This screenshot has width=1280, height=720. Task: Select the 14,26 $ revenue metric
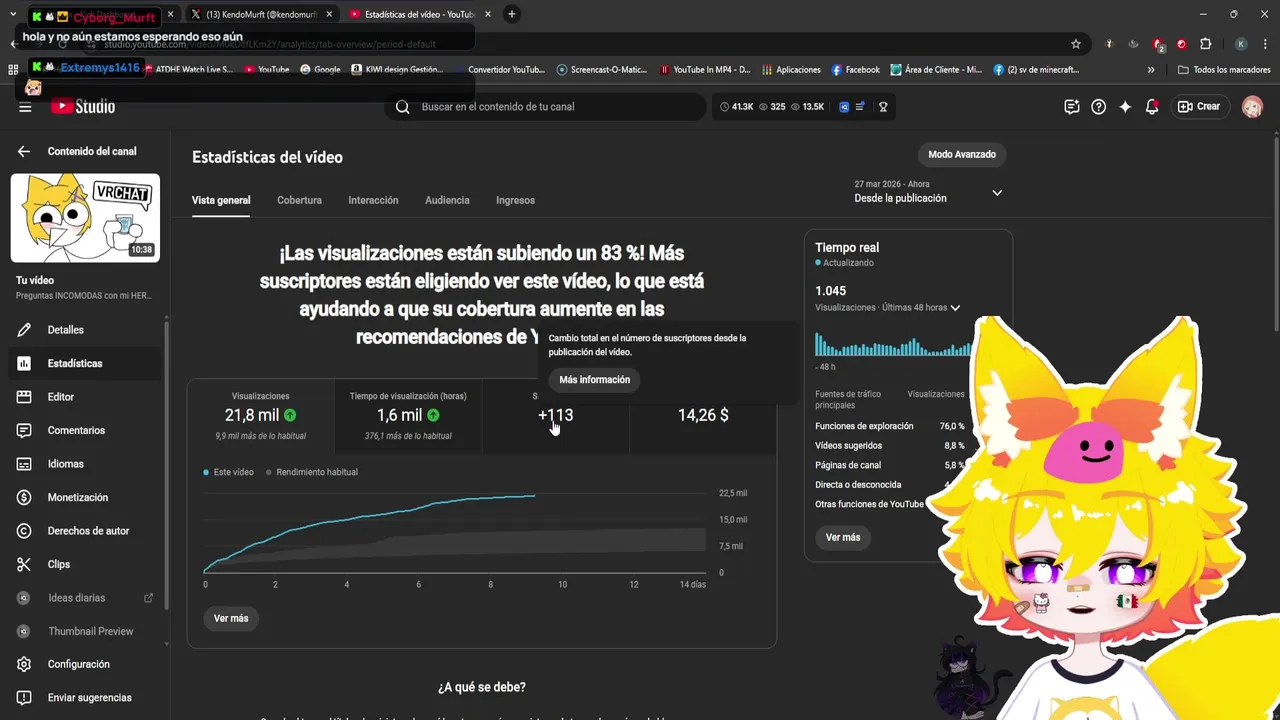pos(703,416)
